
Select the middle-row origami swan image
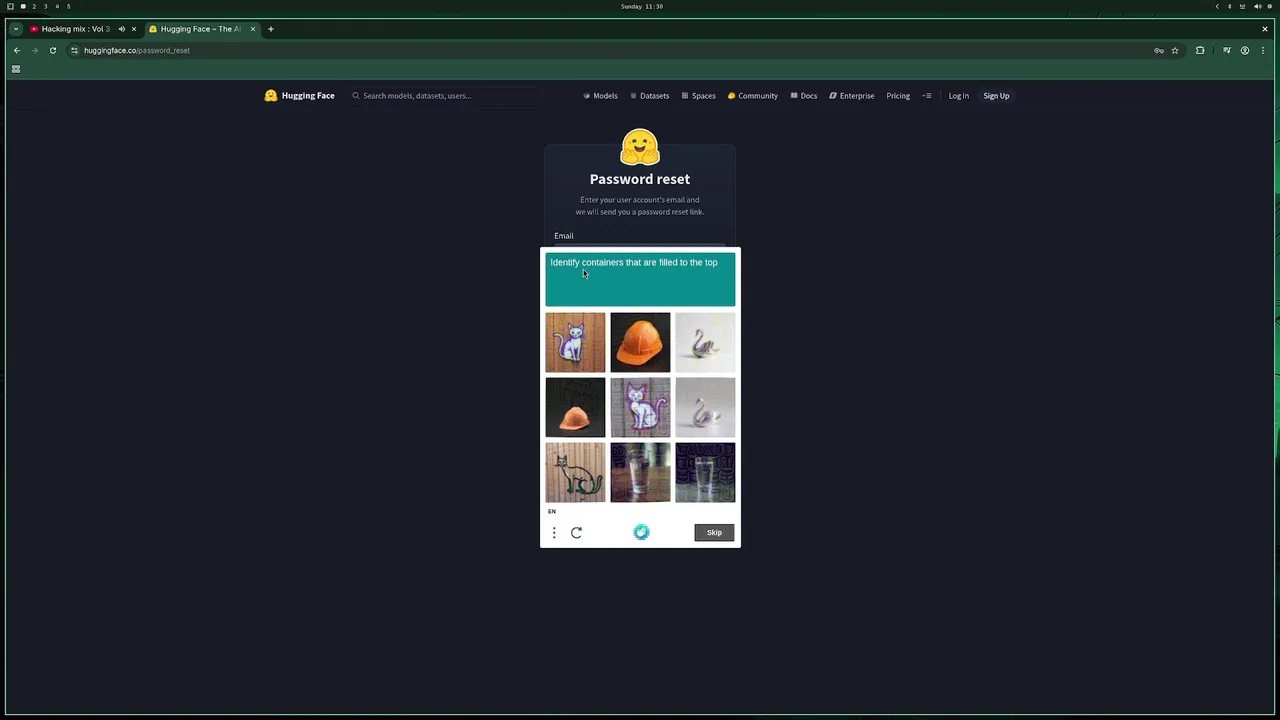pos(705,407)
